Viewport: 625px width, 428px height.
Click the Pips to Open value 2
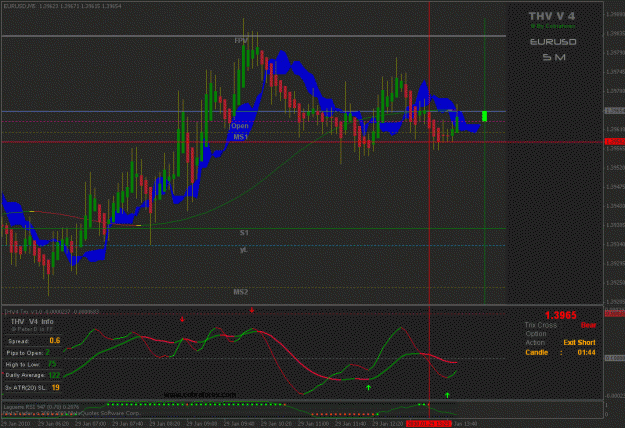(47, 352)
